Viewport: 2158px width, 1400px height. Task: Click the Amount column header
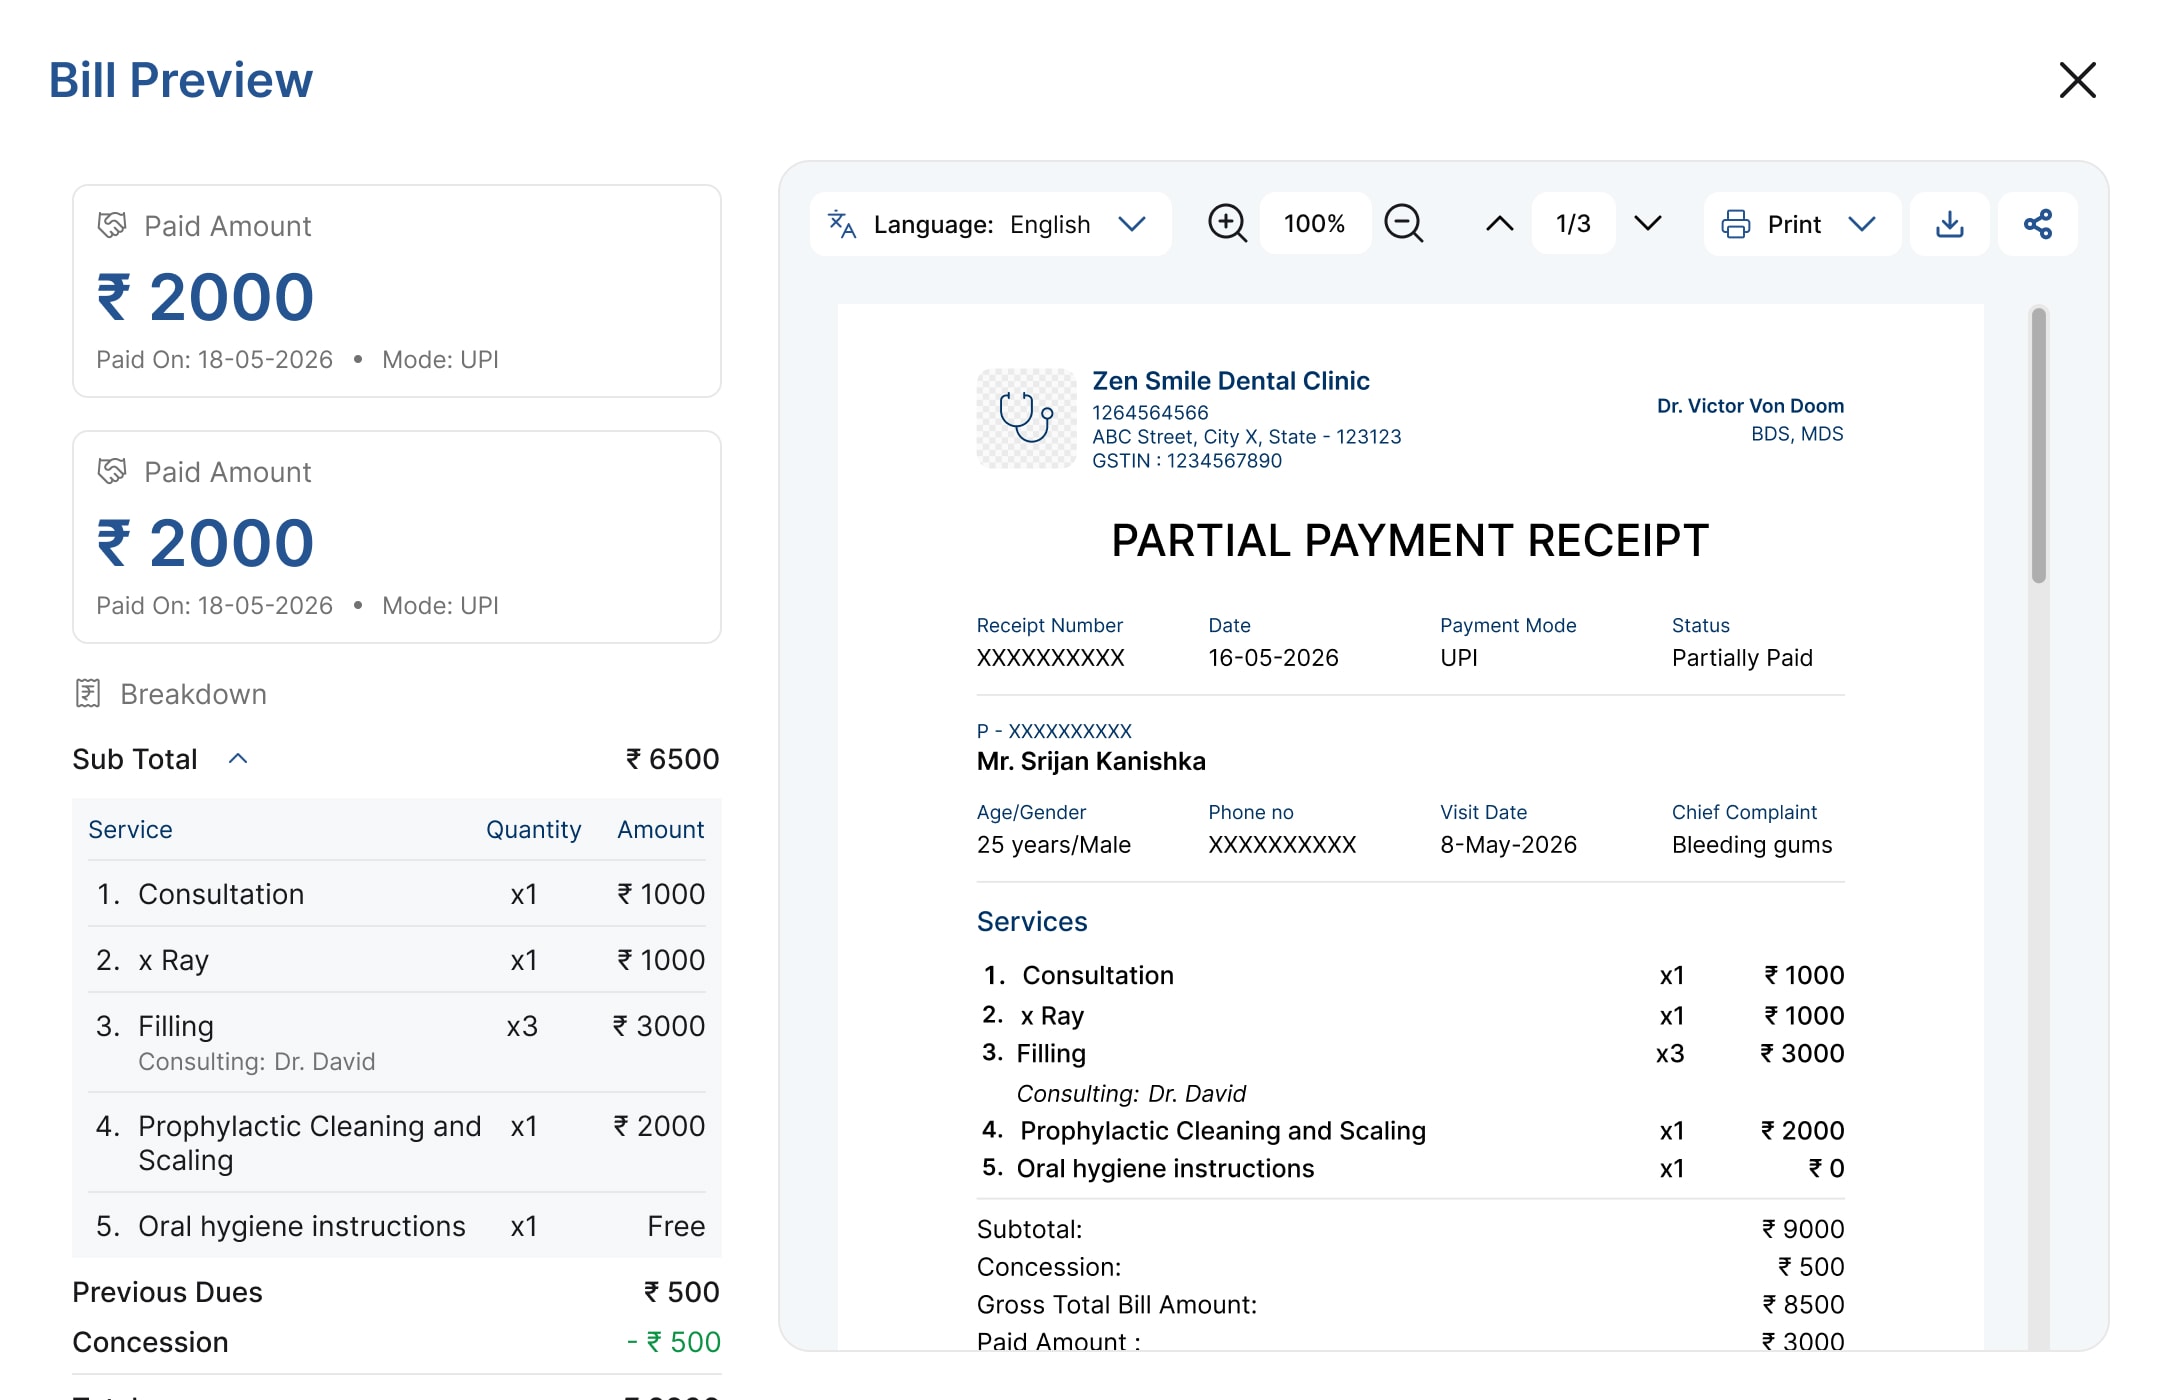(660, 830)
